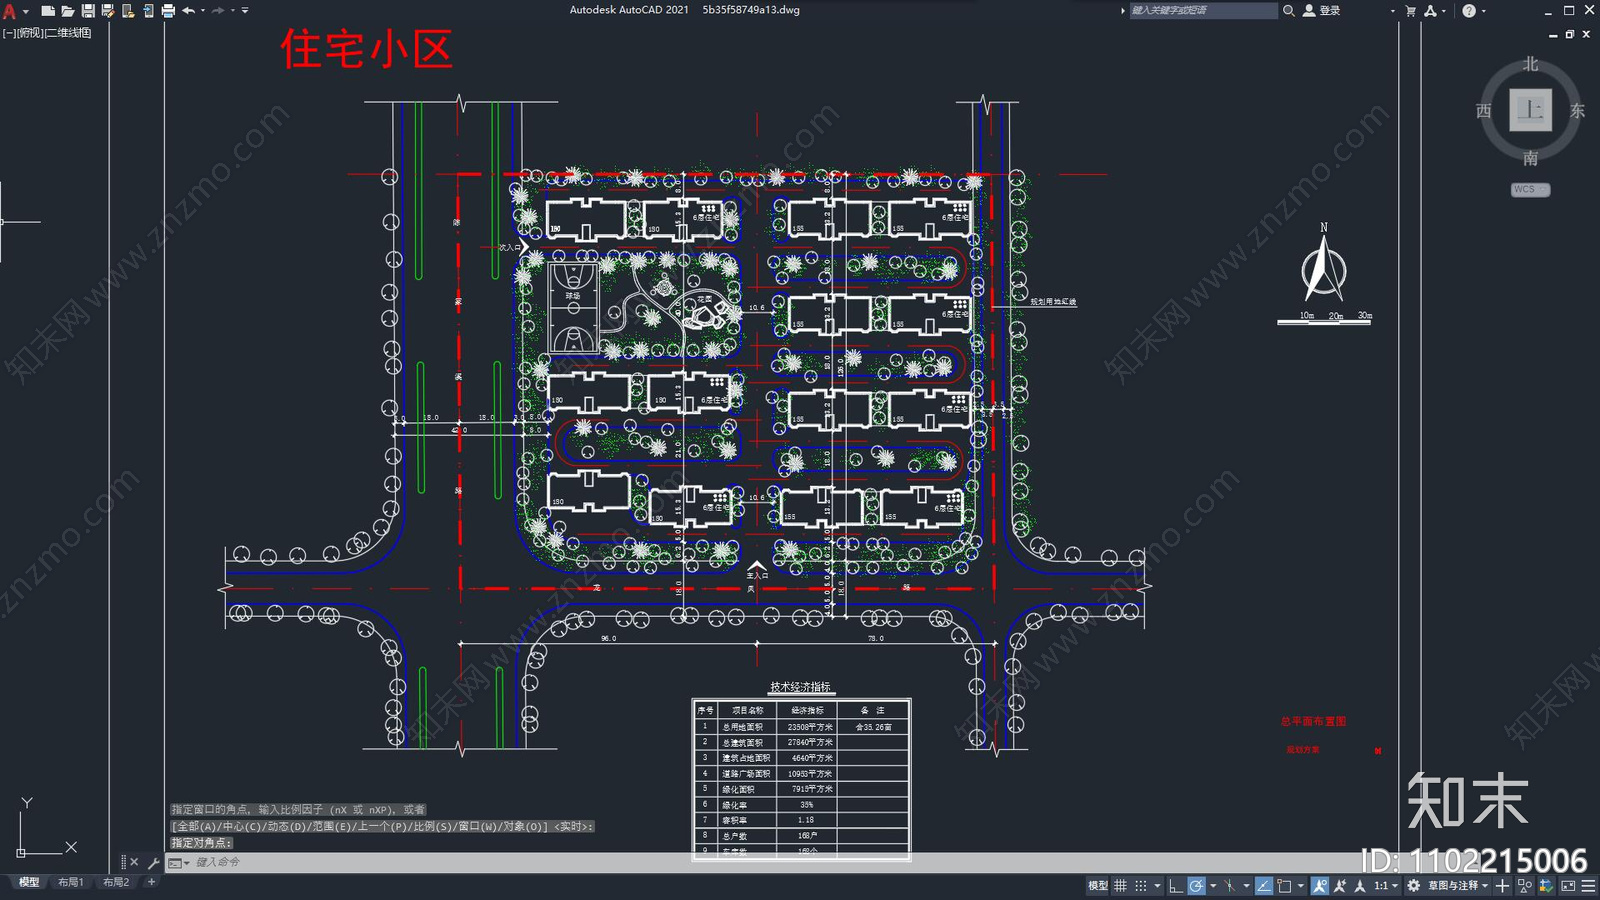Click the status bar customization gear icon
This screenshot has width=1600, height=900.
[x=1413, y=887]
